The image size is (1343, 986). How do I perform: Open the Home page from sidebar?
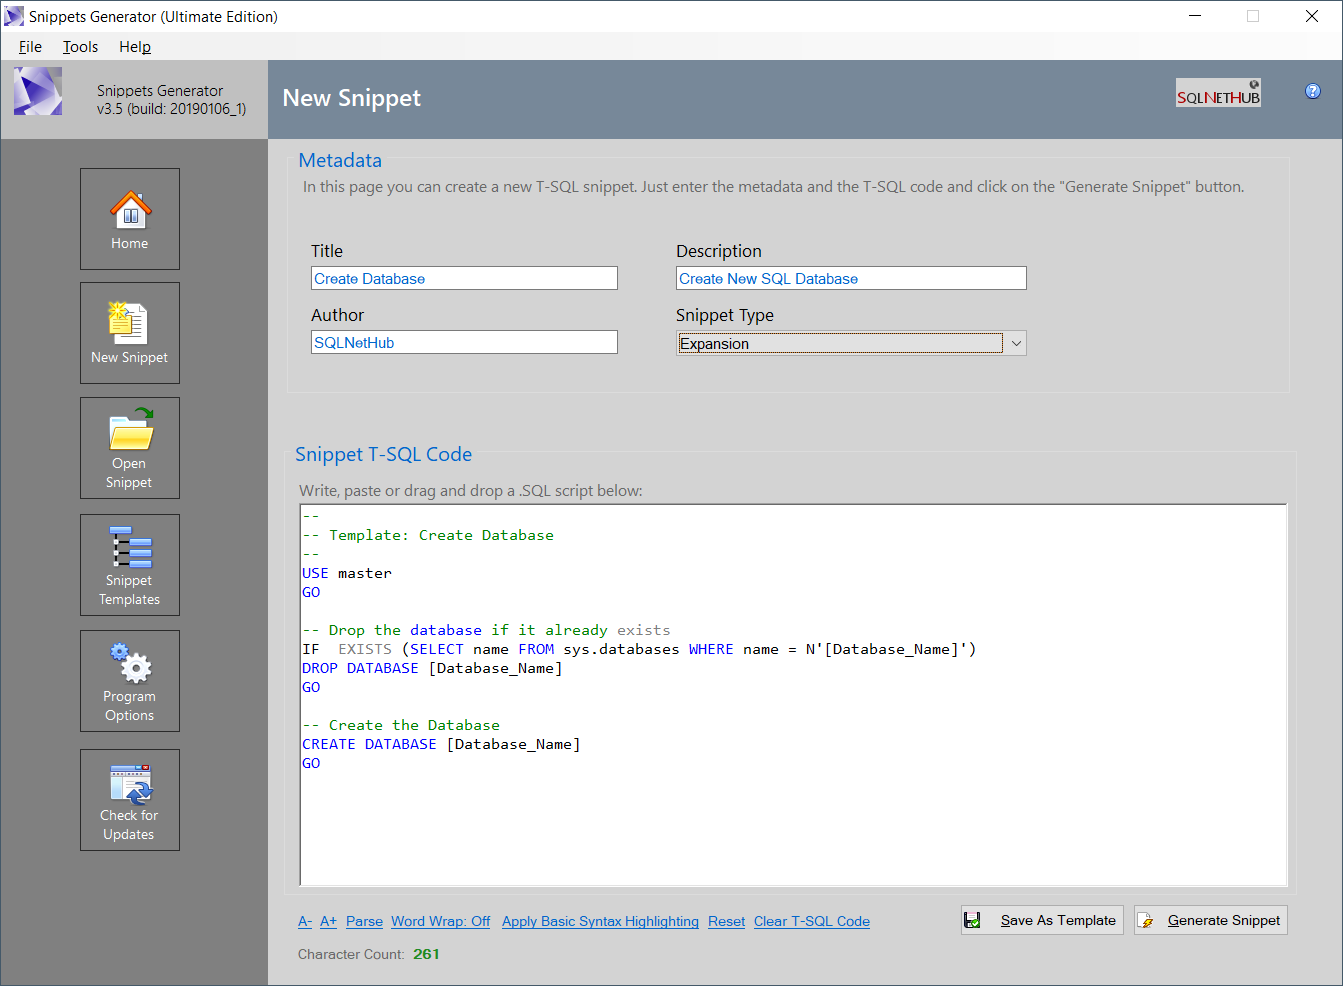(130, 219)
